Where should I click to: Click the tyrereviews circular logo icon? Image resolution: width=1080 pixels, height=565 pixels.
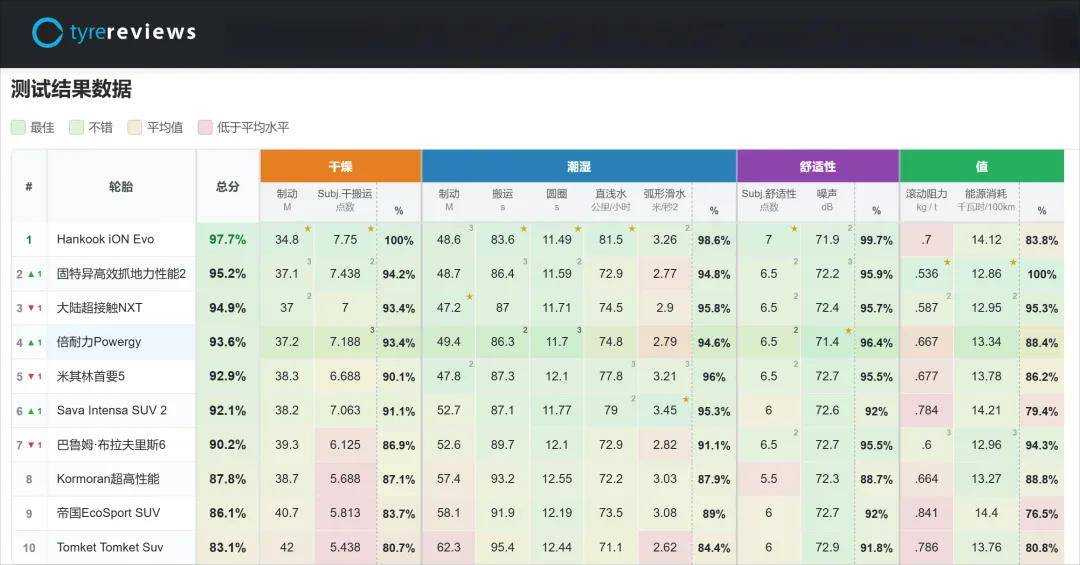point(48,32)
